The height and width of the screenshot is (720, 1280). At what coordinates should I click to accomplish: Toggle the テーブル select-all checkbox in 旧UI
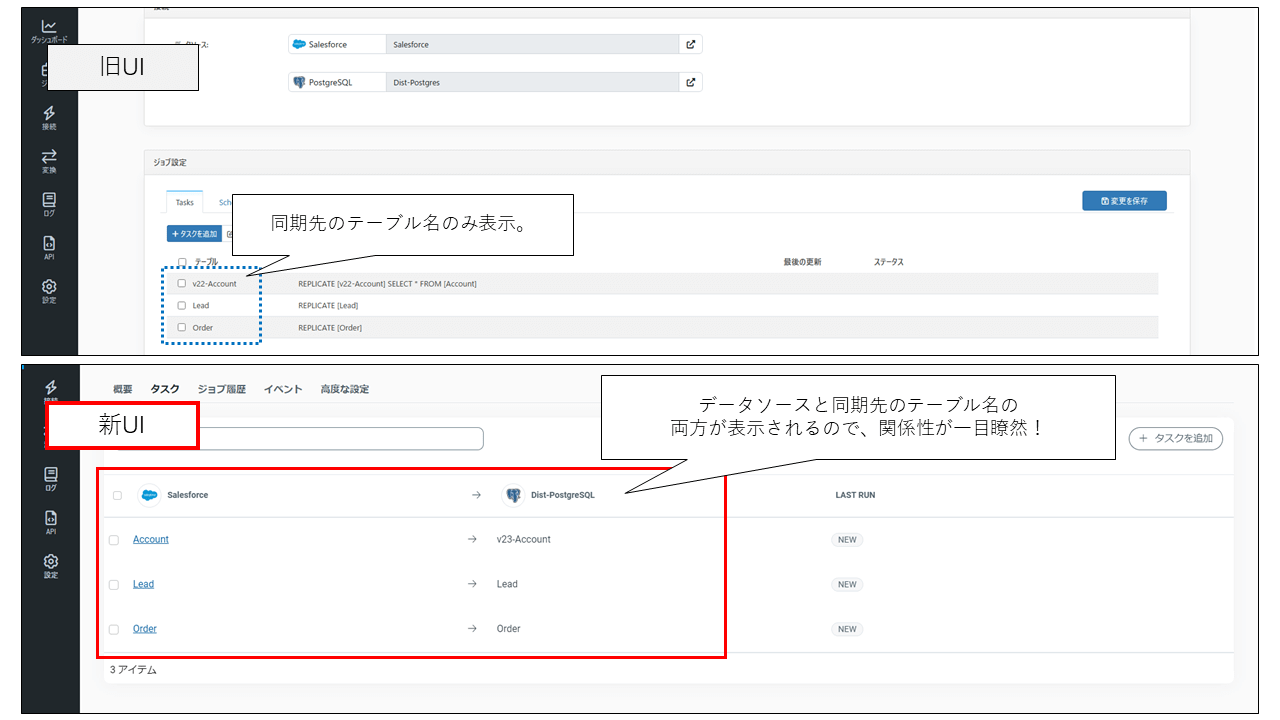pos(182,261)
